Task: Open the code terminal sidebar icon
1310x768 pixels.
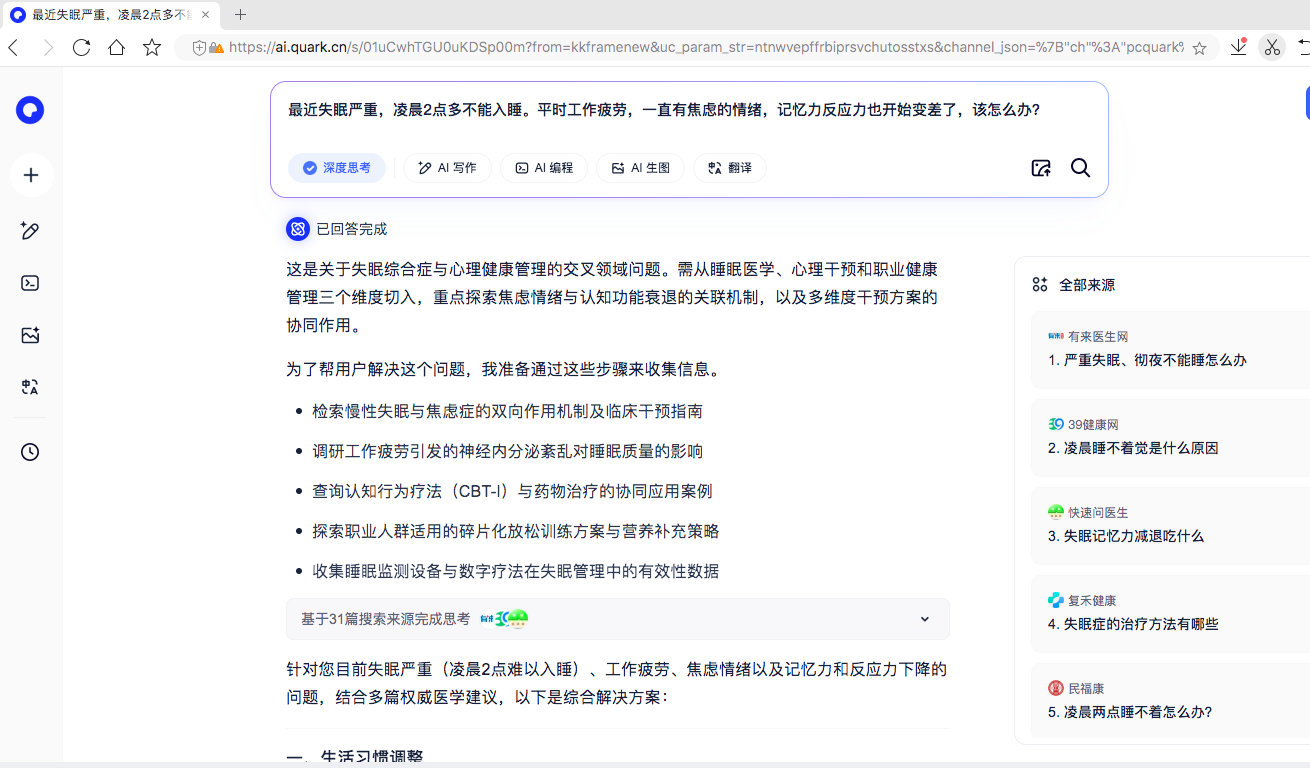Action: point(30,283)
